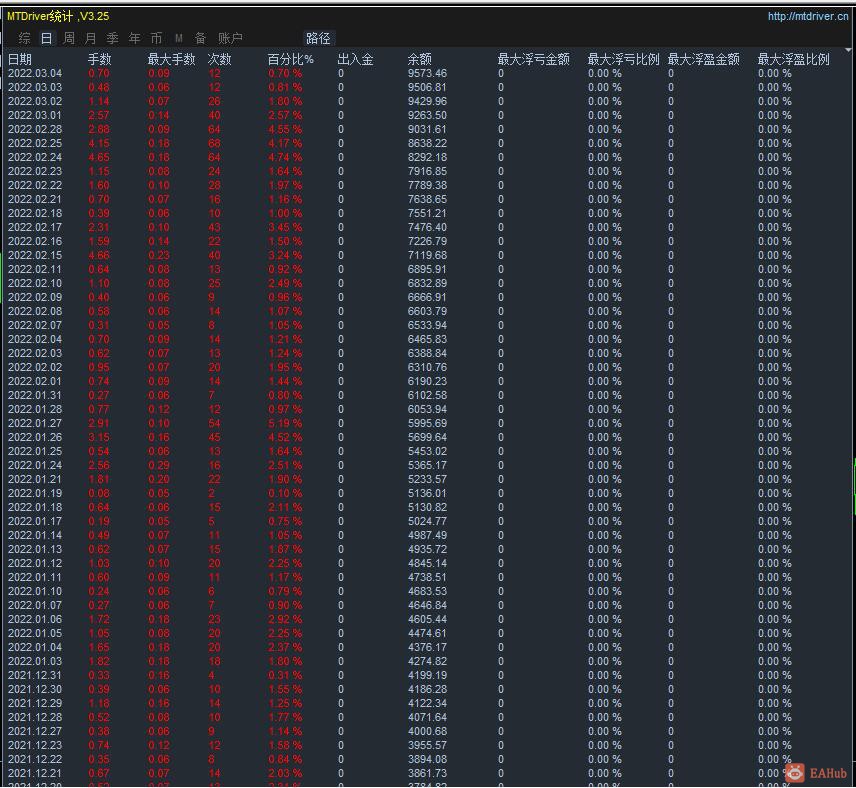Image resolution: width=856 pixels, height=788 pixels.
Task: Click the balance value 7119.68
Action: [x=427, y=256]
